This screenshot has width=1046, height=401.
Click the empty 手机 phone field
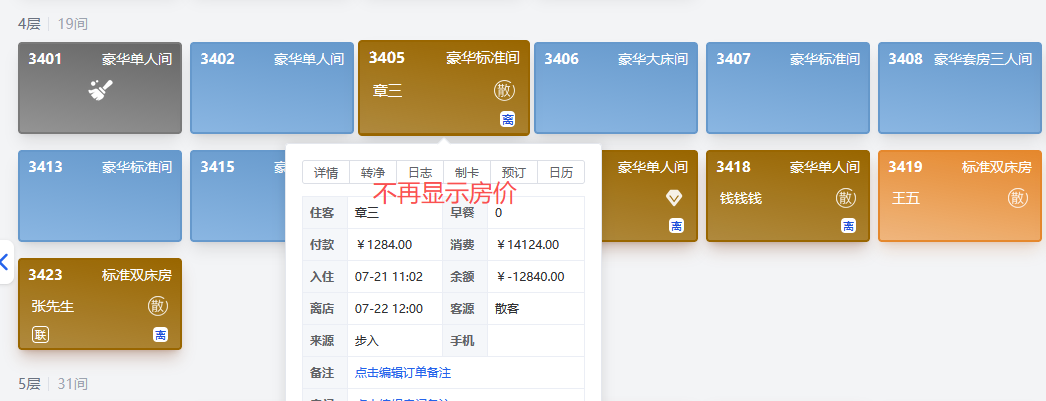click(x=536, y=341)
